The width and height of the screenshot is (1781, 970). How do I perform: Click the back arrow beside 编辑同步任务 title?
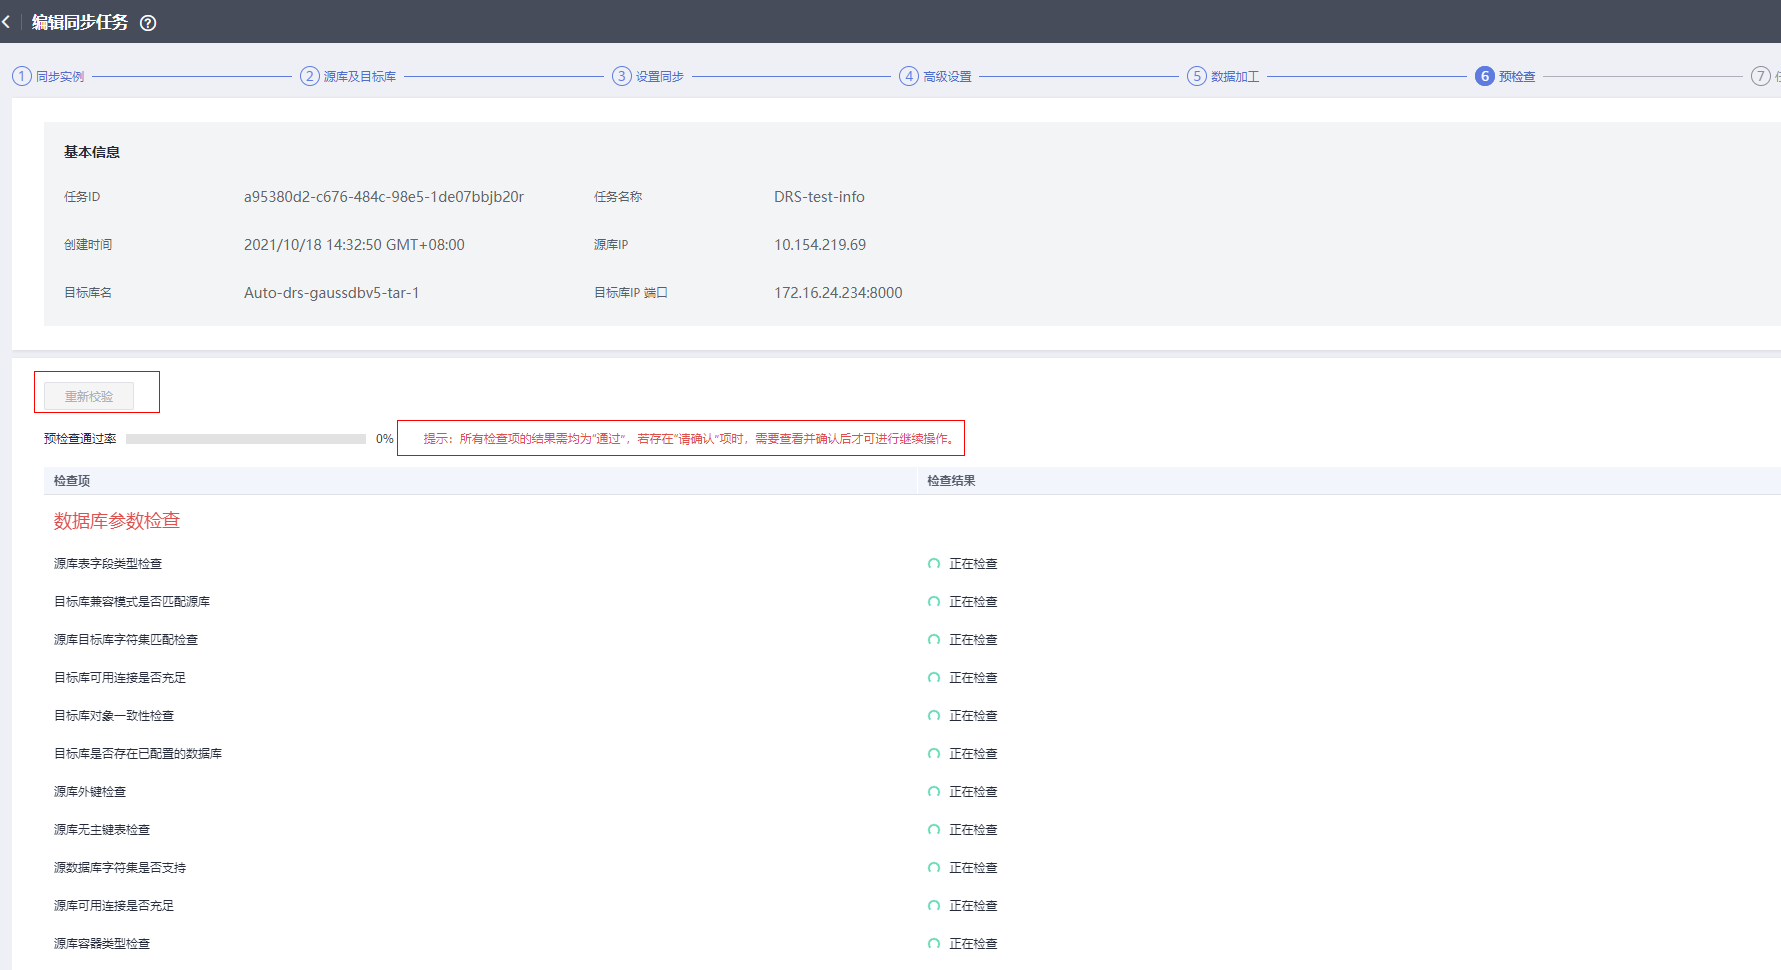(x=8, y=21)
